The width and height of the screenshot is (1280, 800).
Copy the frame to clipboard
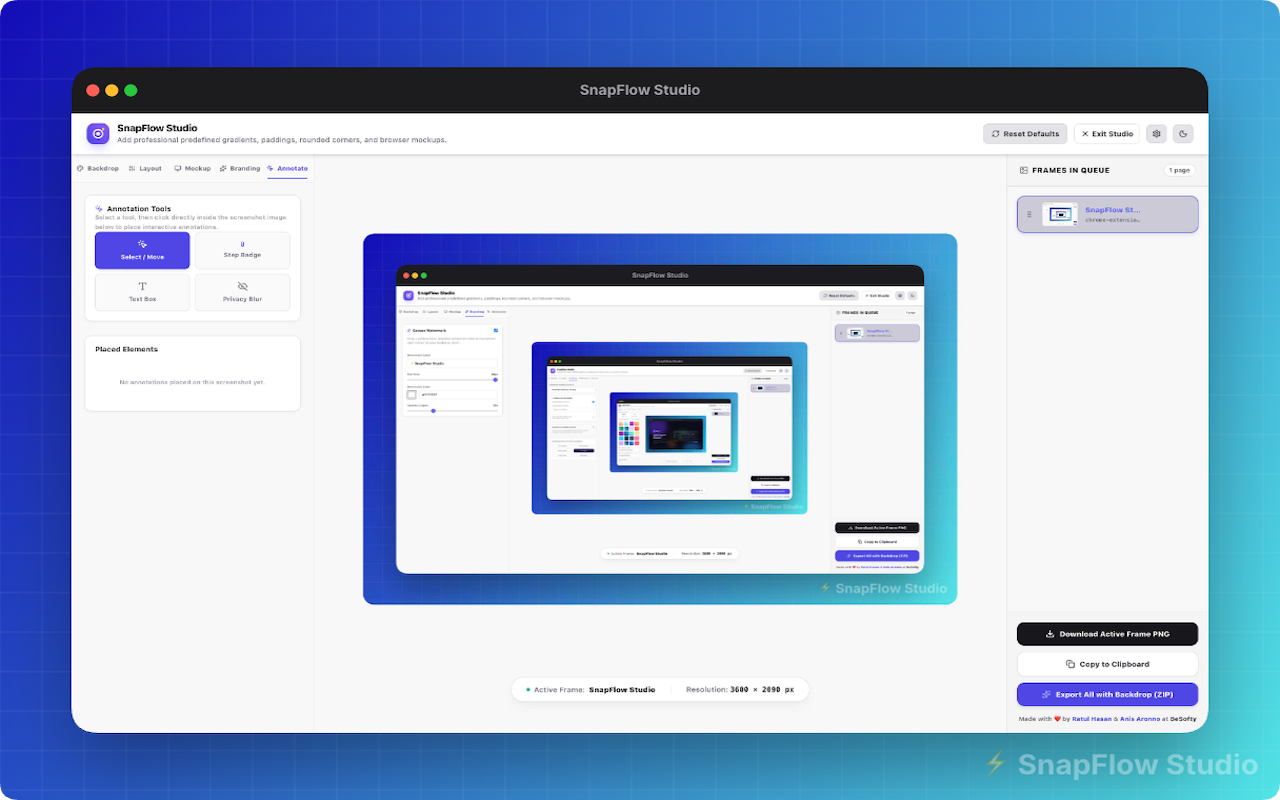[1107, 664]
